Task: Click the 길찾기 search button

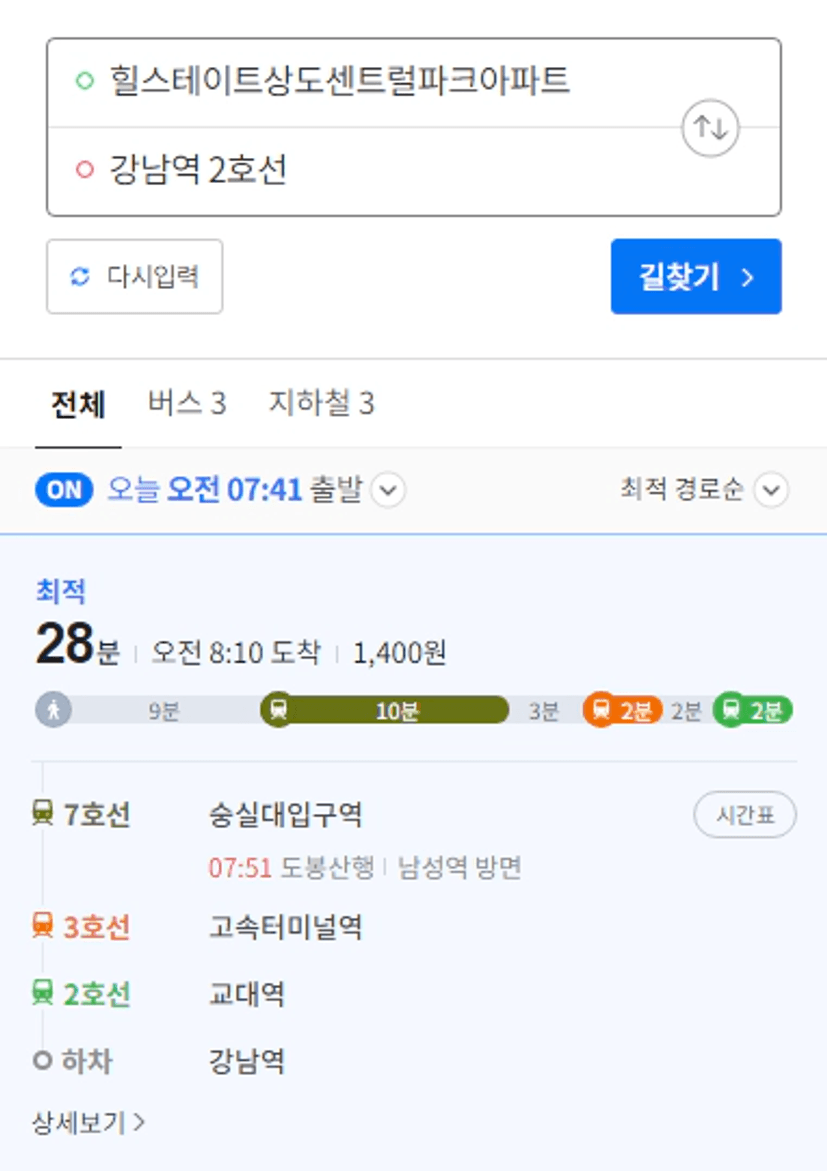Action: (x=696, y=276)
